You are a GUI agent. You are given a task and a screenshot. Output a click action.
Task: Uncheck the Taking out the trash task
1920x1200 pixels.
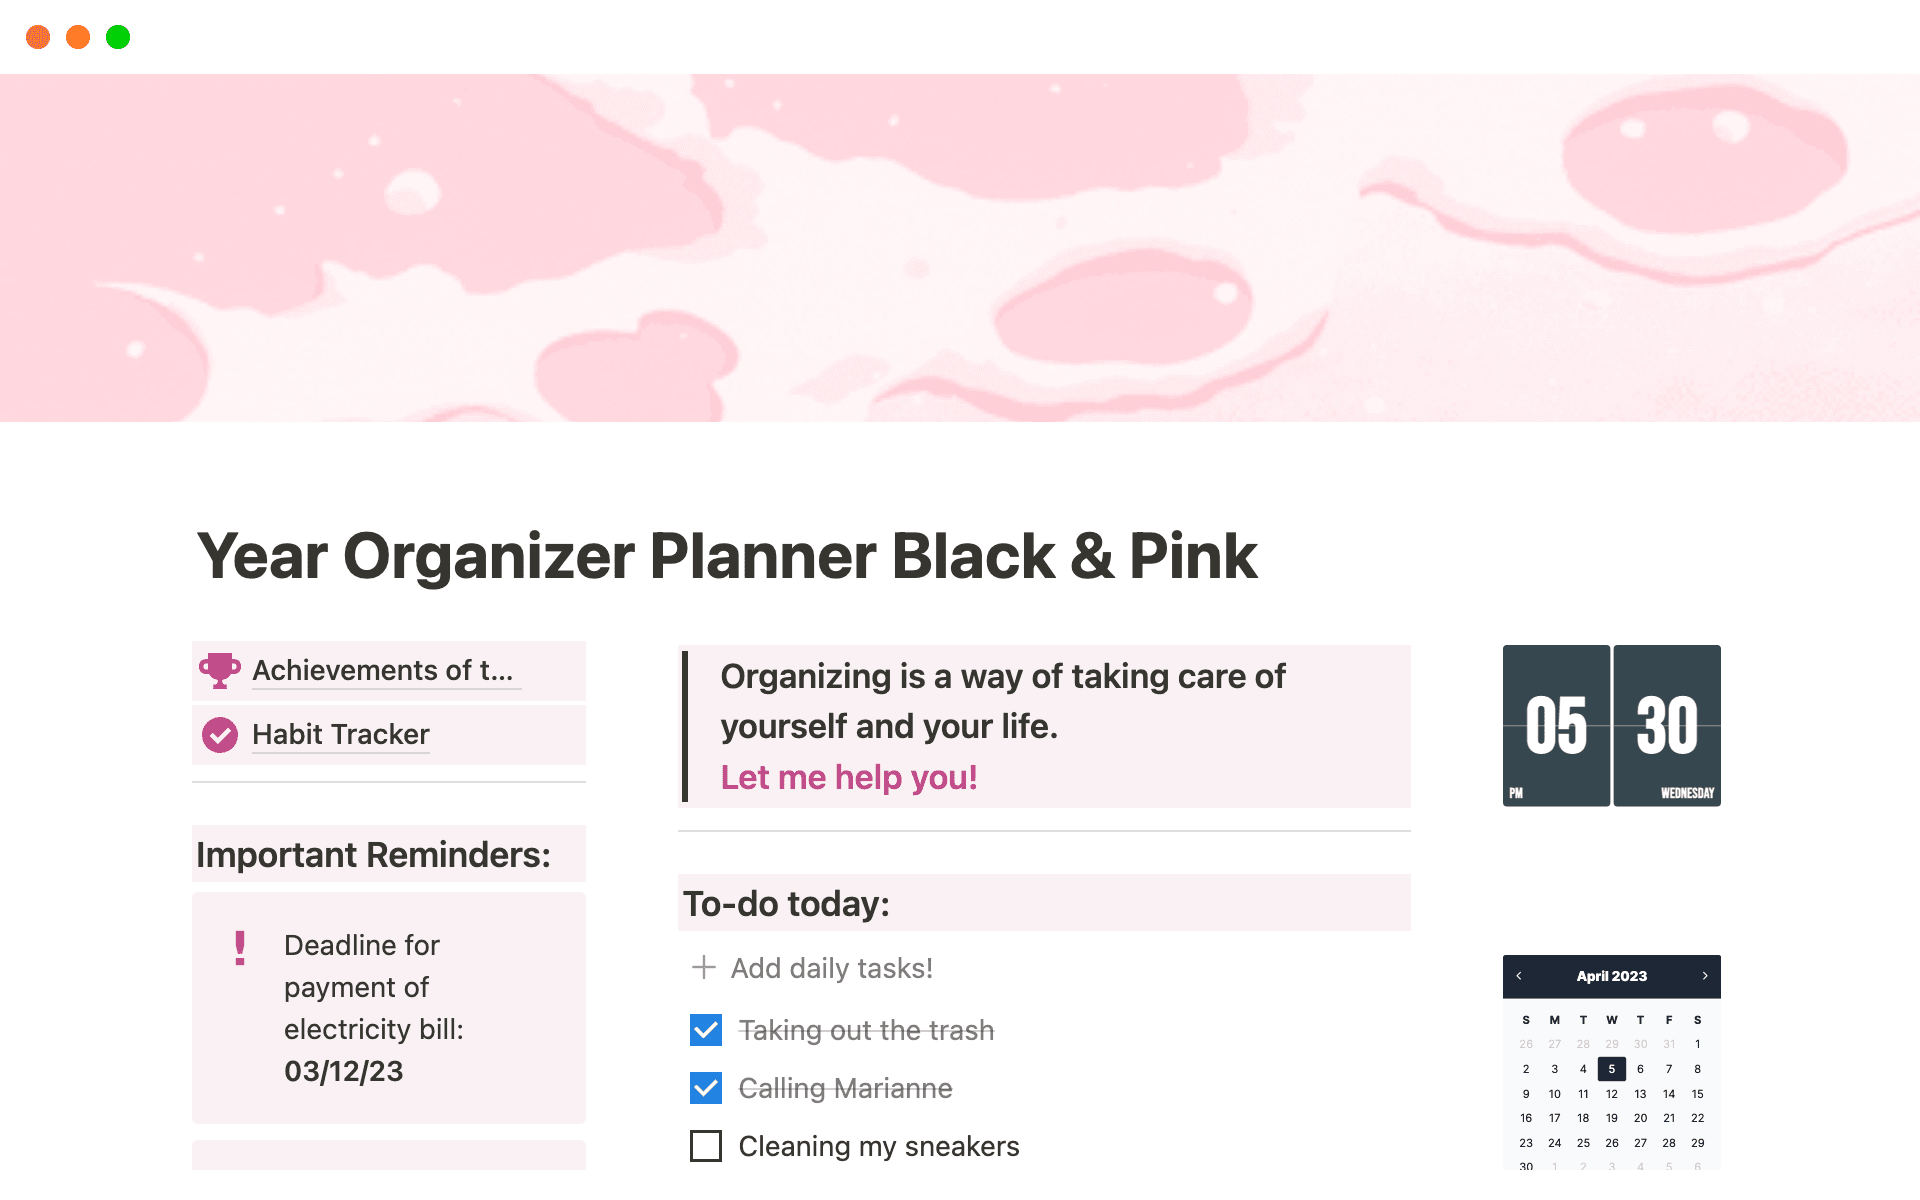click(706, 1029)
